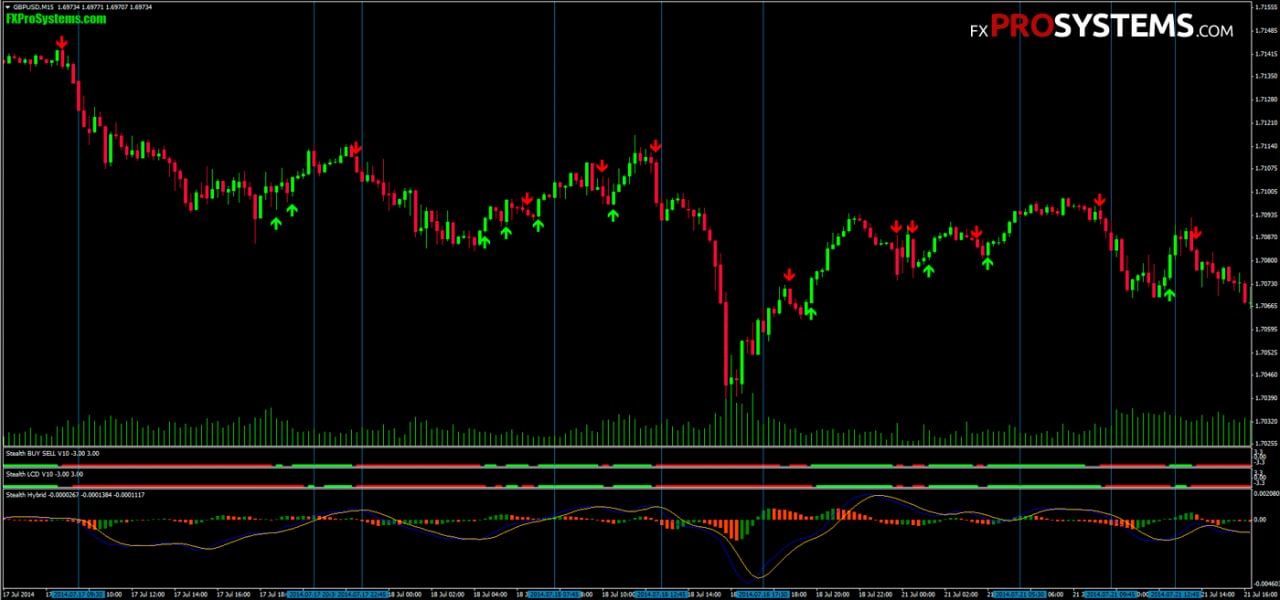Click the green buy arrow under the 21 Jul 12:45 line
Viewport: 1280px width, 600px height.
click(x=1169, y=294)
